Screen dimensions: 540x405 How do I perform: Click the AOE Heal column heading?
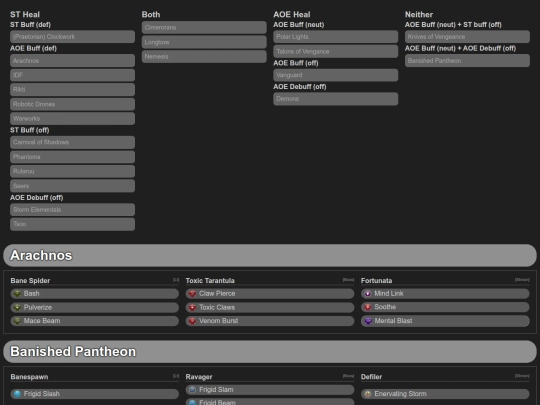tap(292, 14)
